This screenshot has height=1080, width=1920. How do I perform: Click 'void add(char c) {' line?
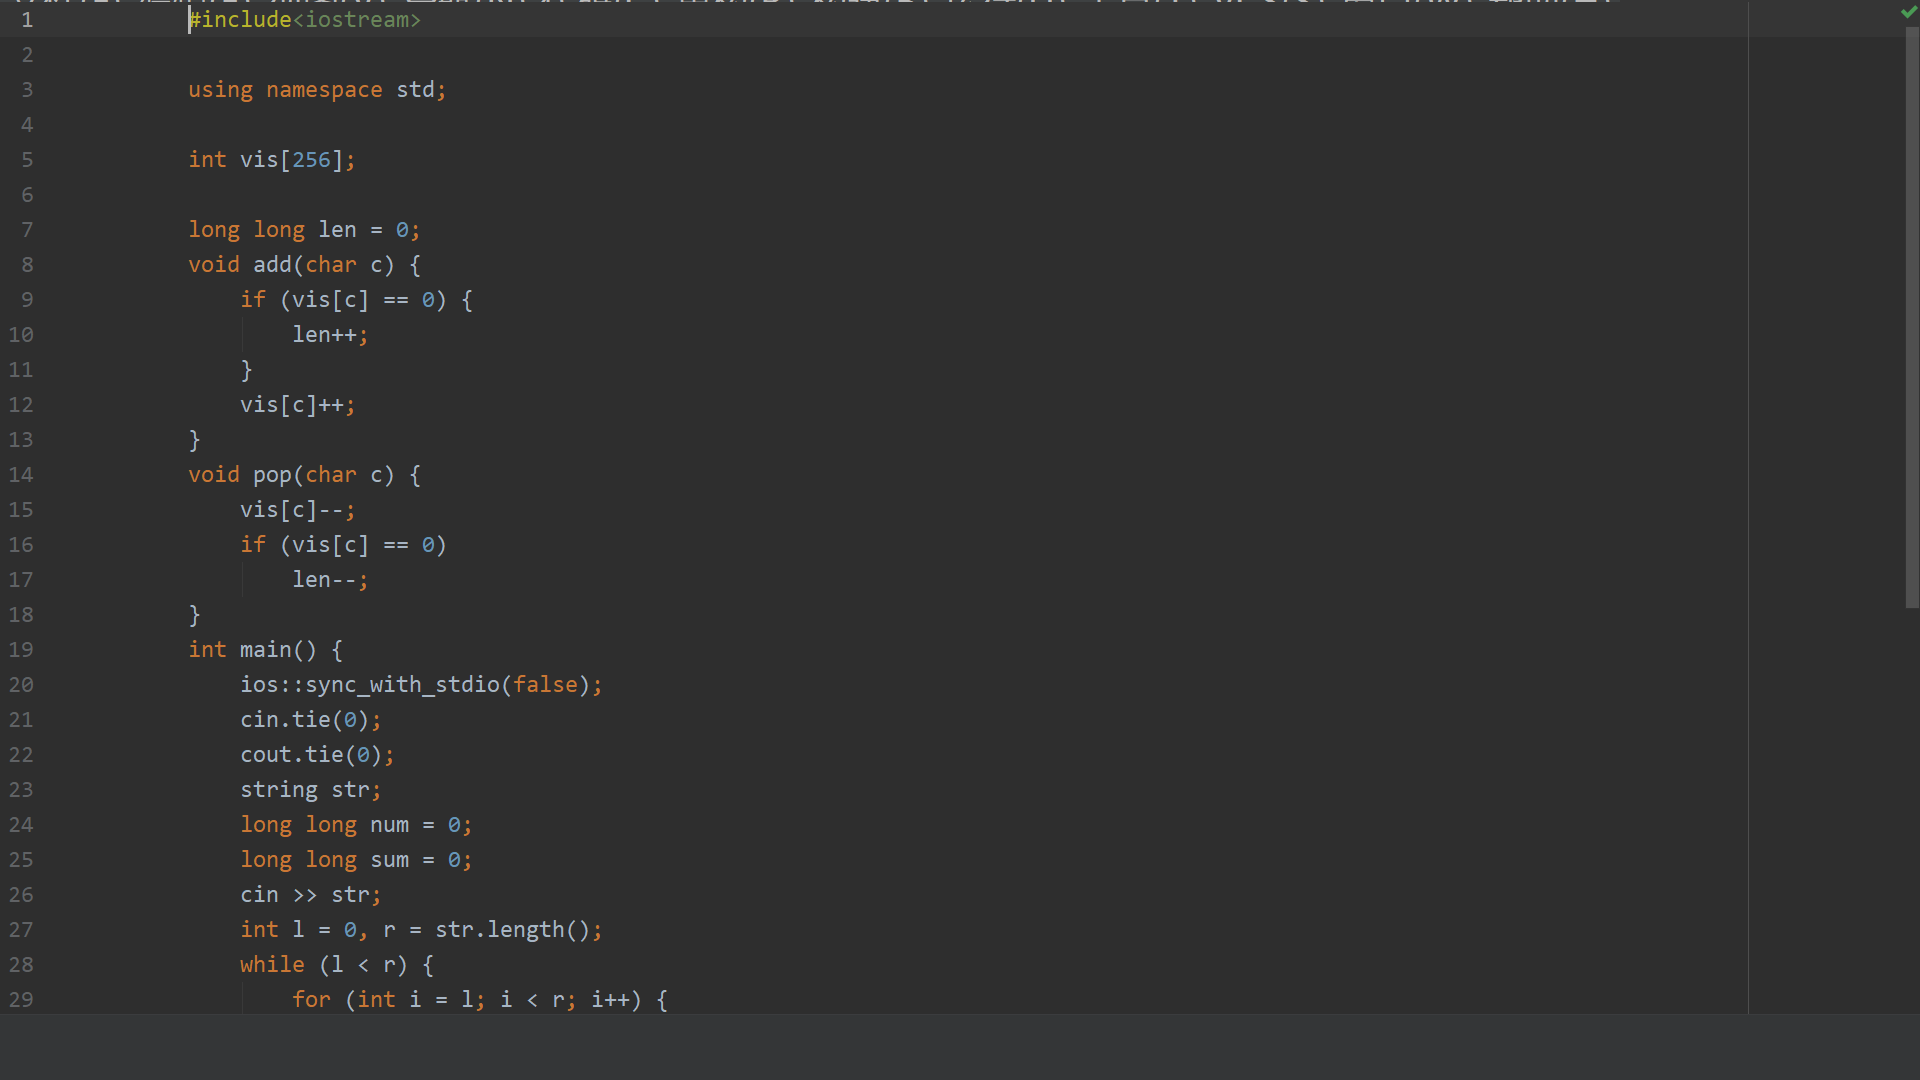click(304, 265)
